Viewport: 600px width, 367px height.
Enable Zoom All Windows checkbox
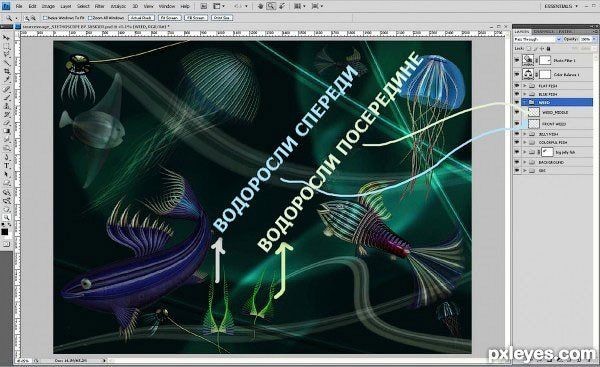[90, 18]
